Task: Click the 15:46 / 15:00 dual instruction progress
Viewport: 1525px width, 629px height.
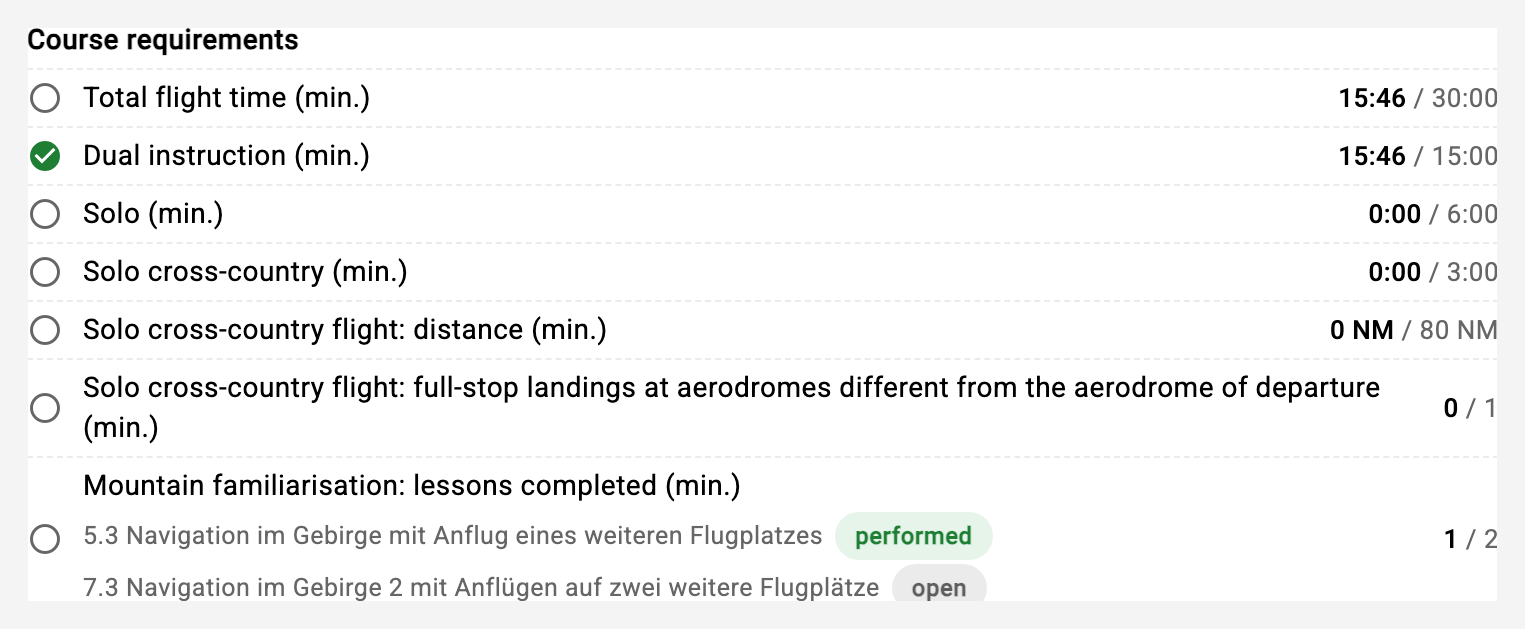Action: pos(1418,156)
